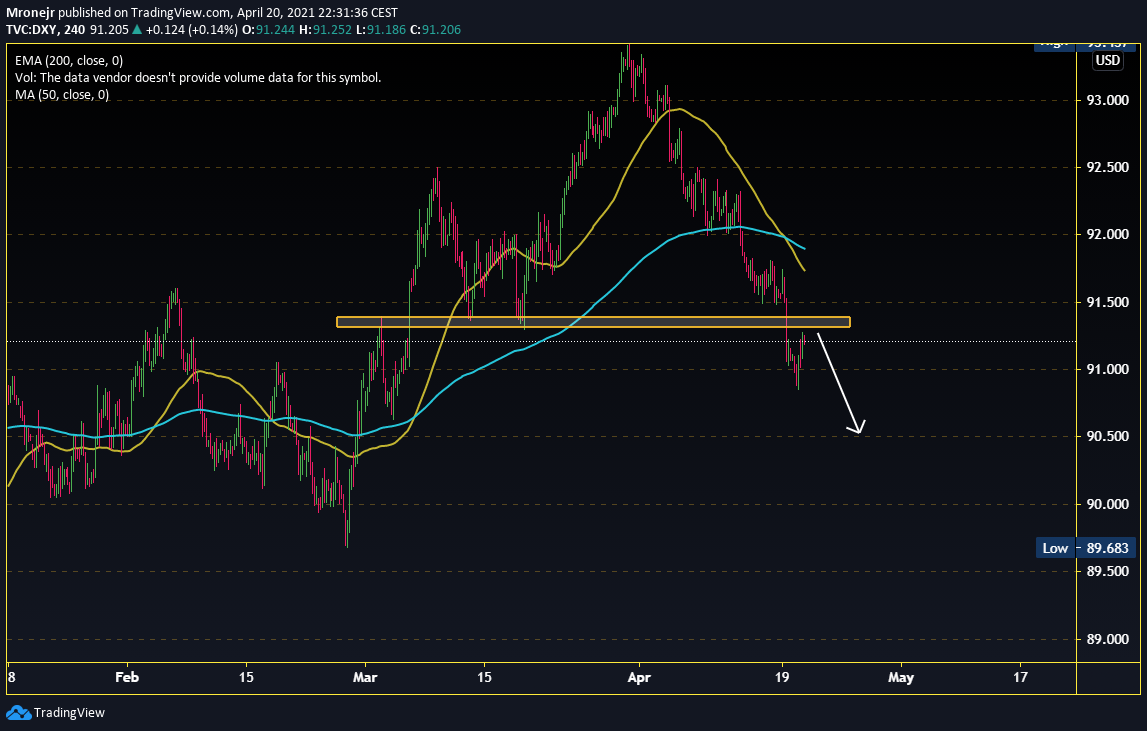Click the 92.000 price axis label

click(x=1107, y=235)
